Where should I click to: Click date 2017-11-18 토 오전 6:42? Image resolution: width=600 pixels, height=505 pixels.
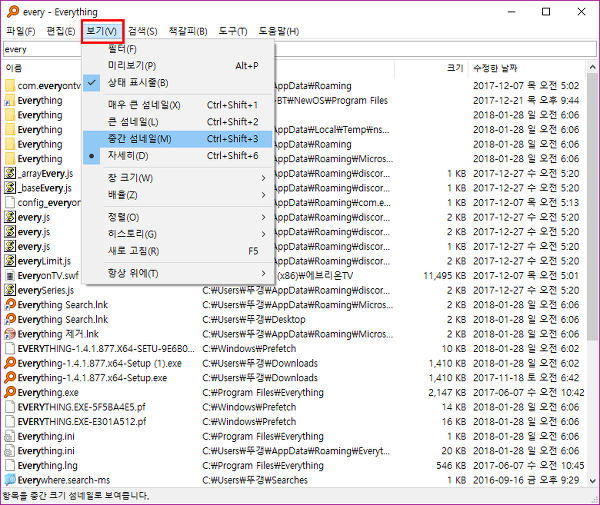[526, 378]
